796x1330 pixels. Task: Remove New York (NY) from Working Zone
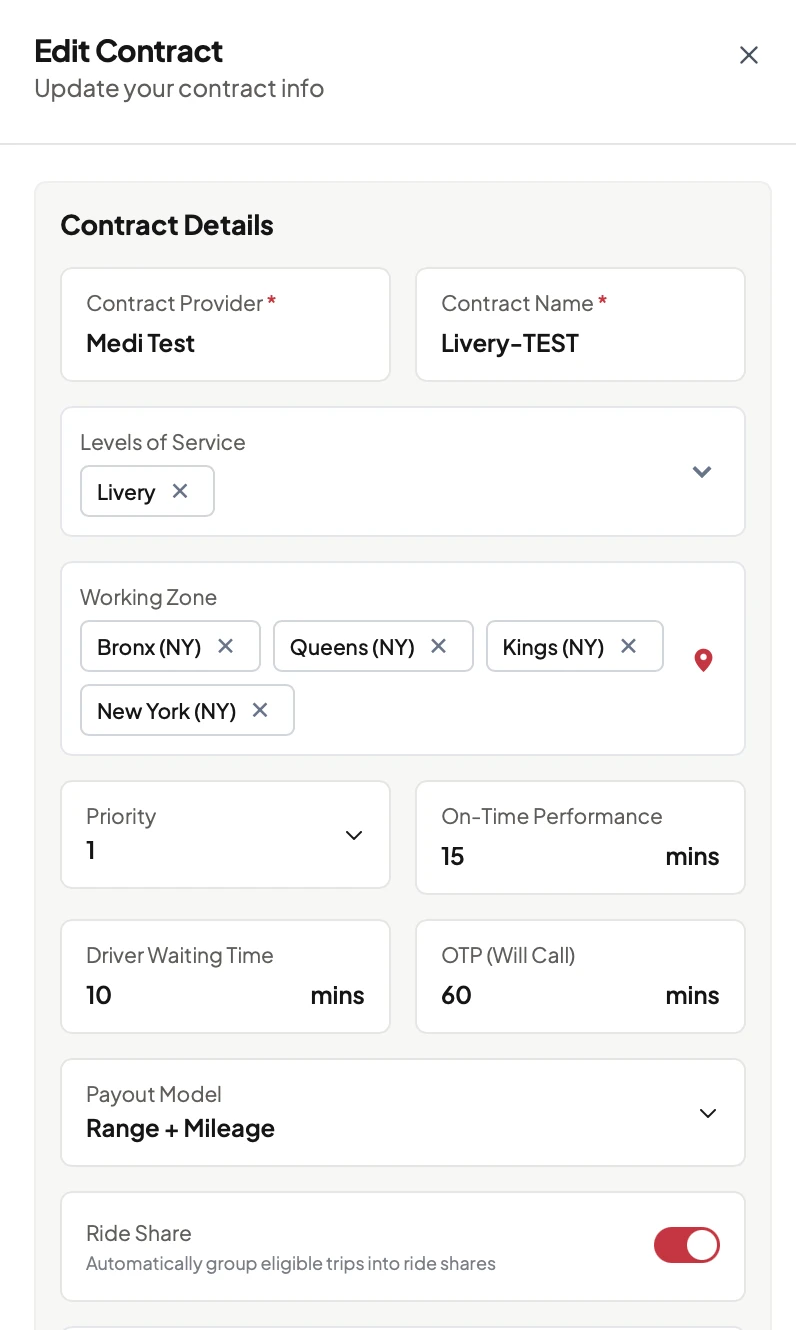(260, 710)
